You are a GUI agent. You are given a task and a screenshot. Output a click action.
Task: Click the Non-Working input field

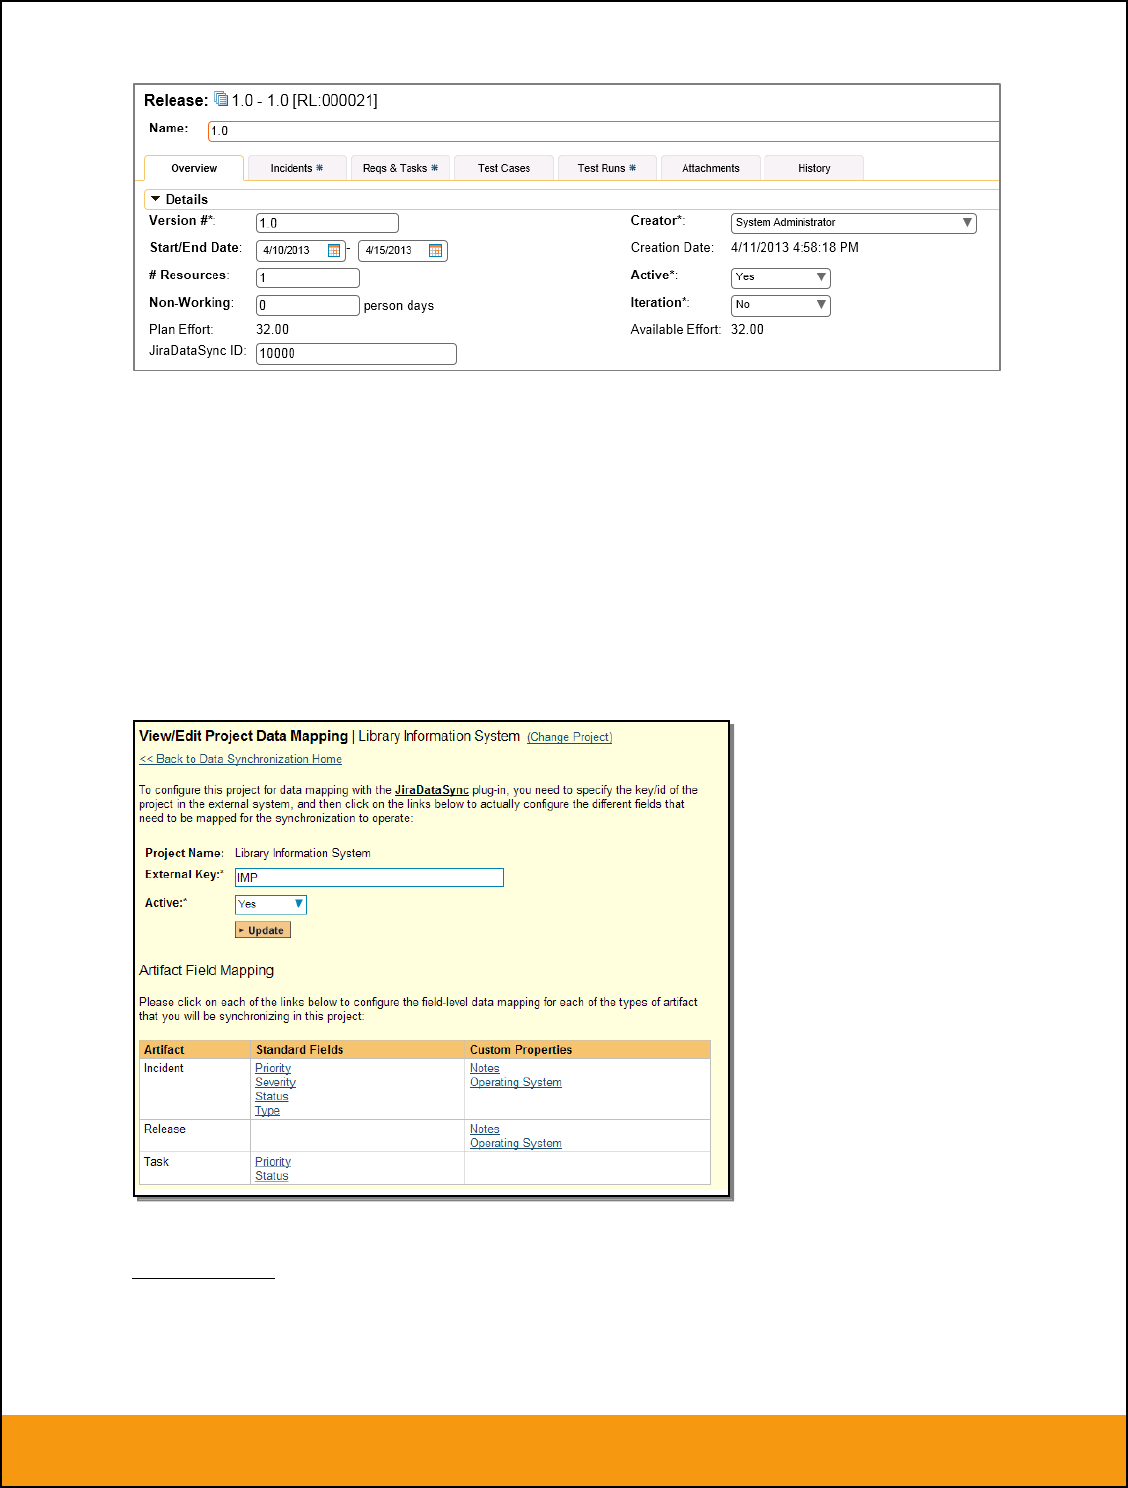point(308,305)
